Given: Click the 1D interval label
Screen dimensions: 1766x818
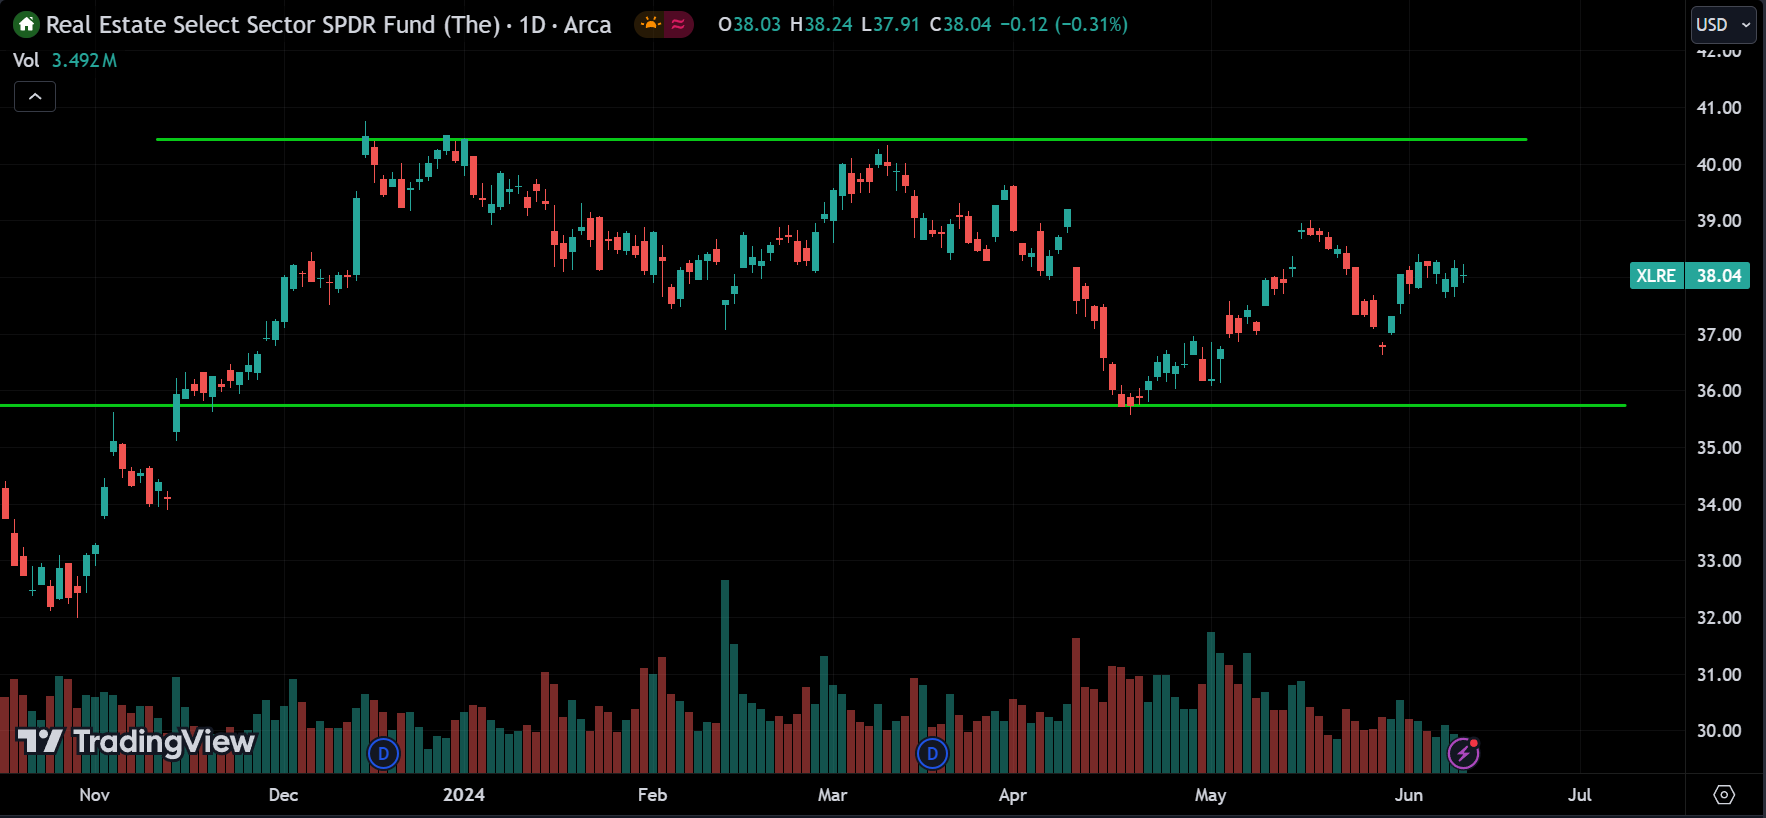Looking at the screenshot, I should tap(532, 24).
